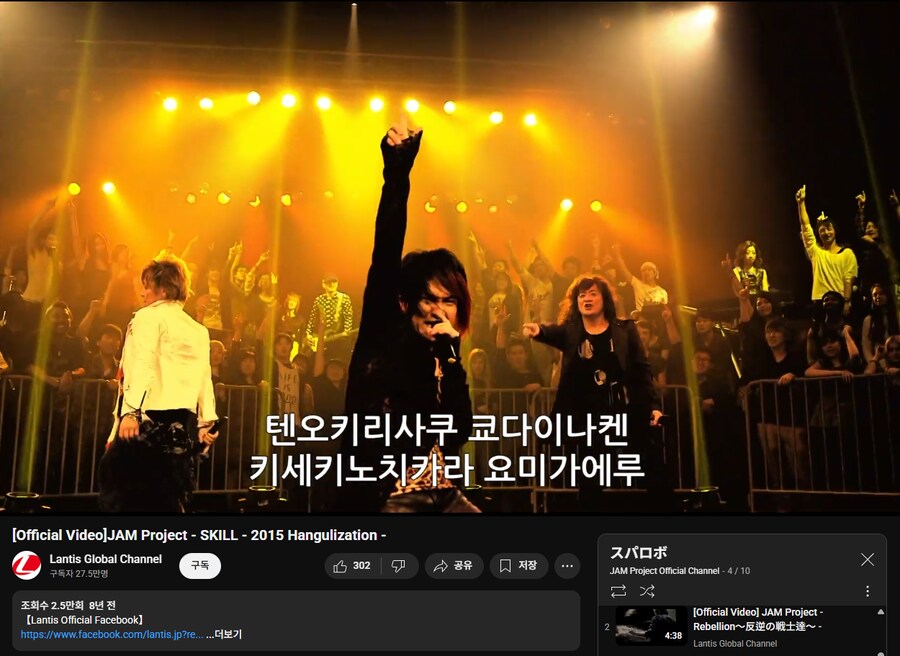Image resolution: width=900 pixels, height=656 pixels.
Task: Open playlist options three-dot menu
Action: [867, 591]
